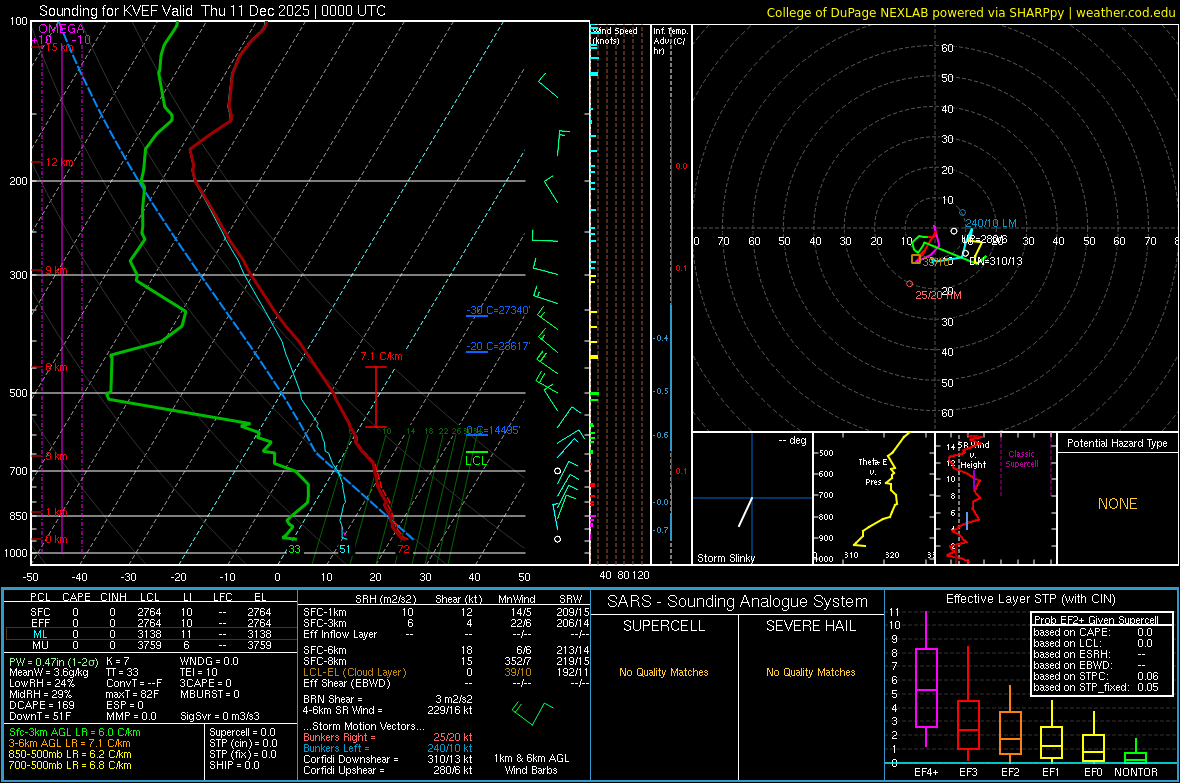This screenshot has width=1180, height=783.
Task: Select the '7.1 C/km' lapse rate label
Action: click(382, 356)
